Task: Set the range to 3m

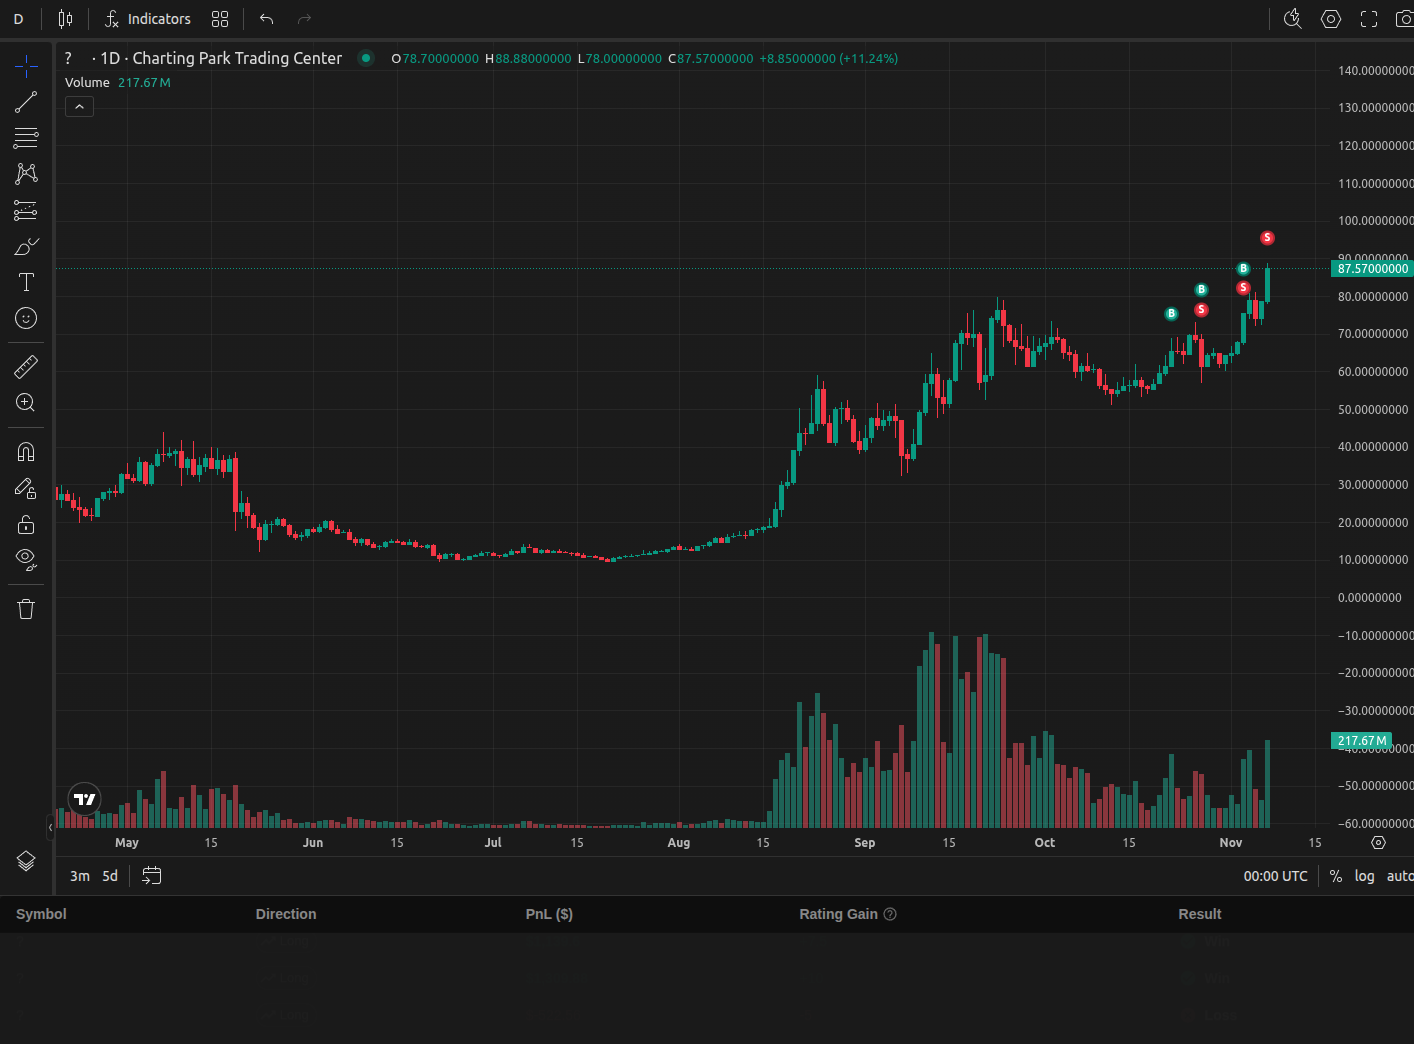Action: pyautogui.click(x=80, y=876)
